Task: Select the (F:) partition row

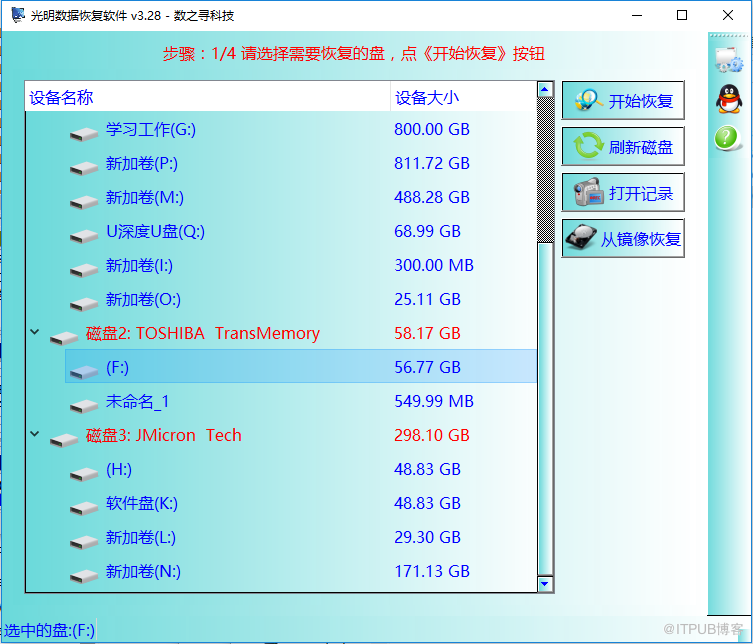Action: (x=301, y=366)
